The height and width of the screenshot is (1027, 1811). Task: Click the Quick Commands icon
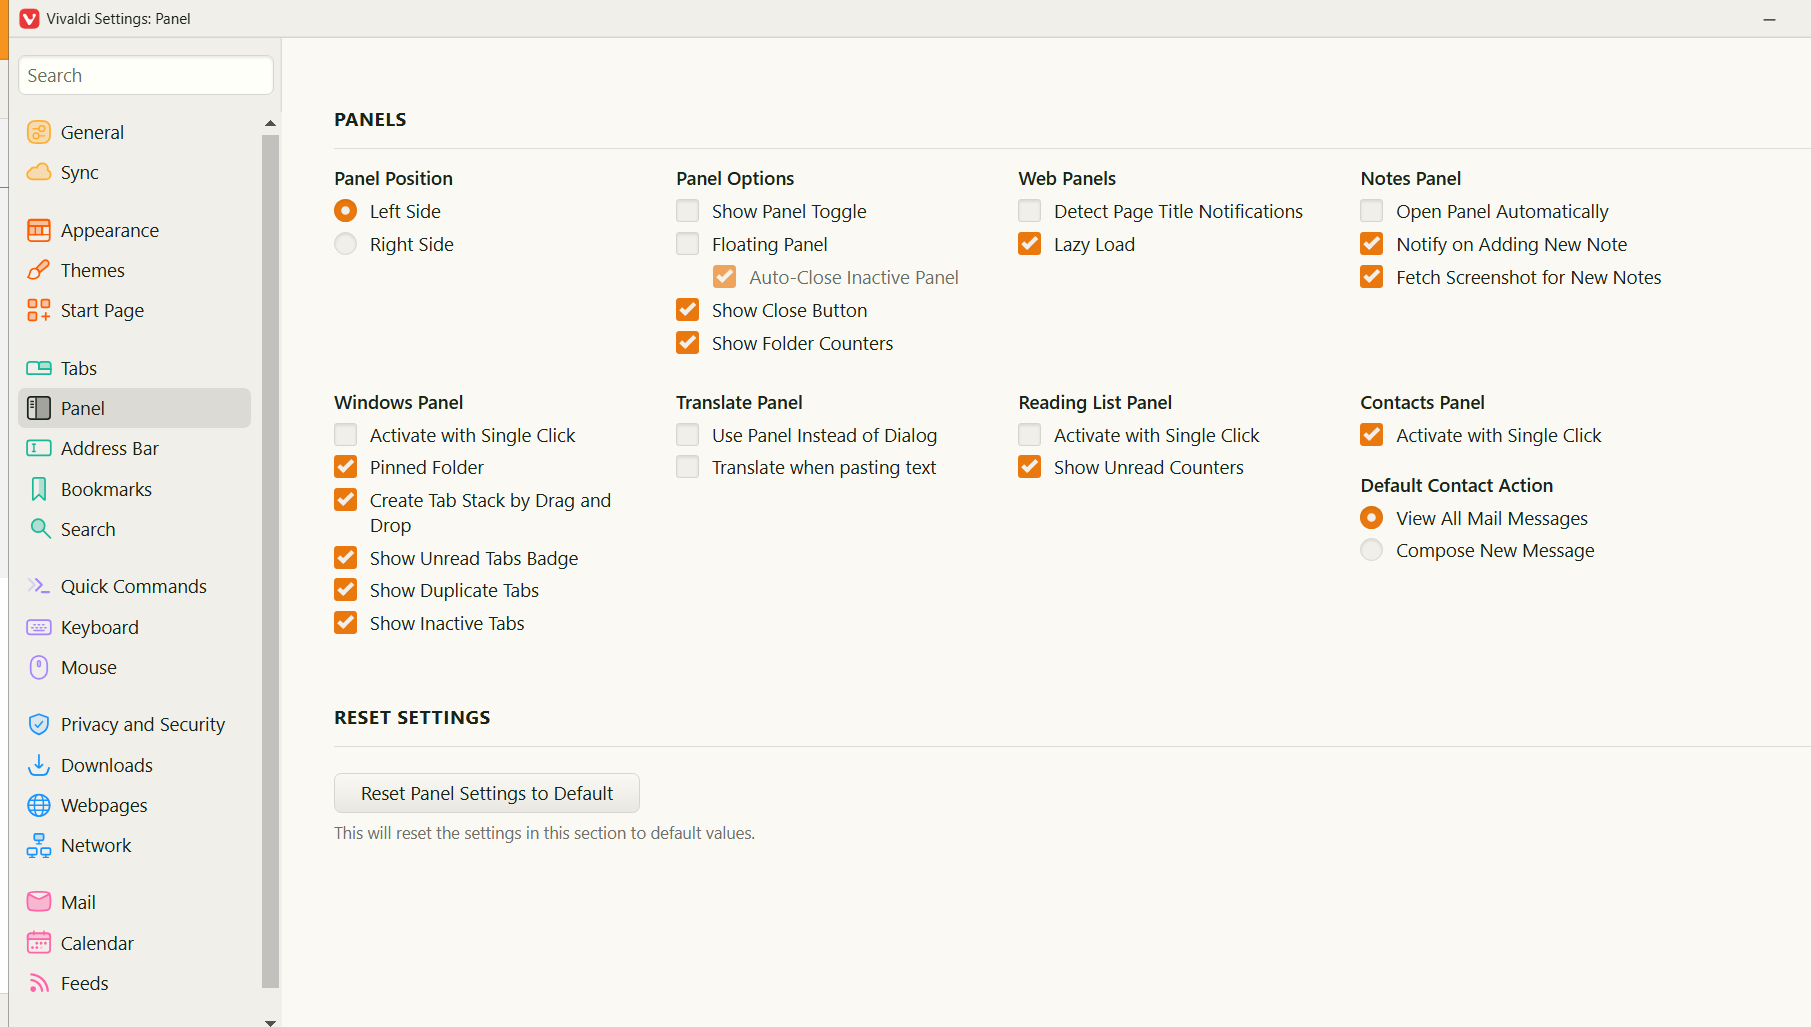(x=39, y=586)
